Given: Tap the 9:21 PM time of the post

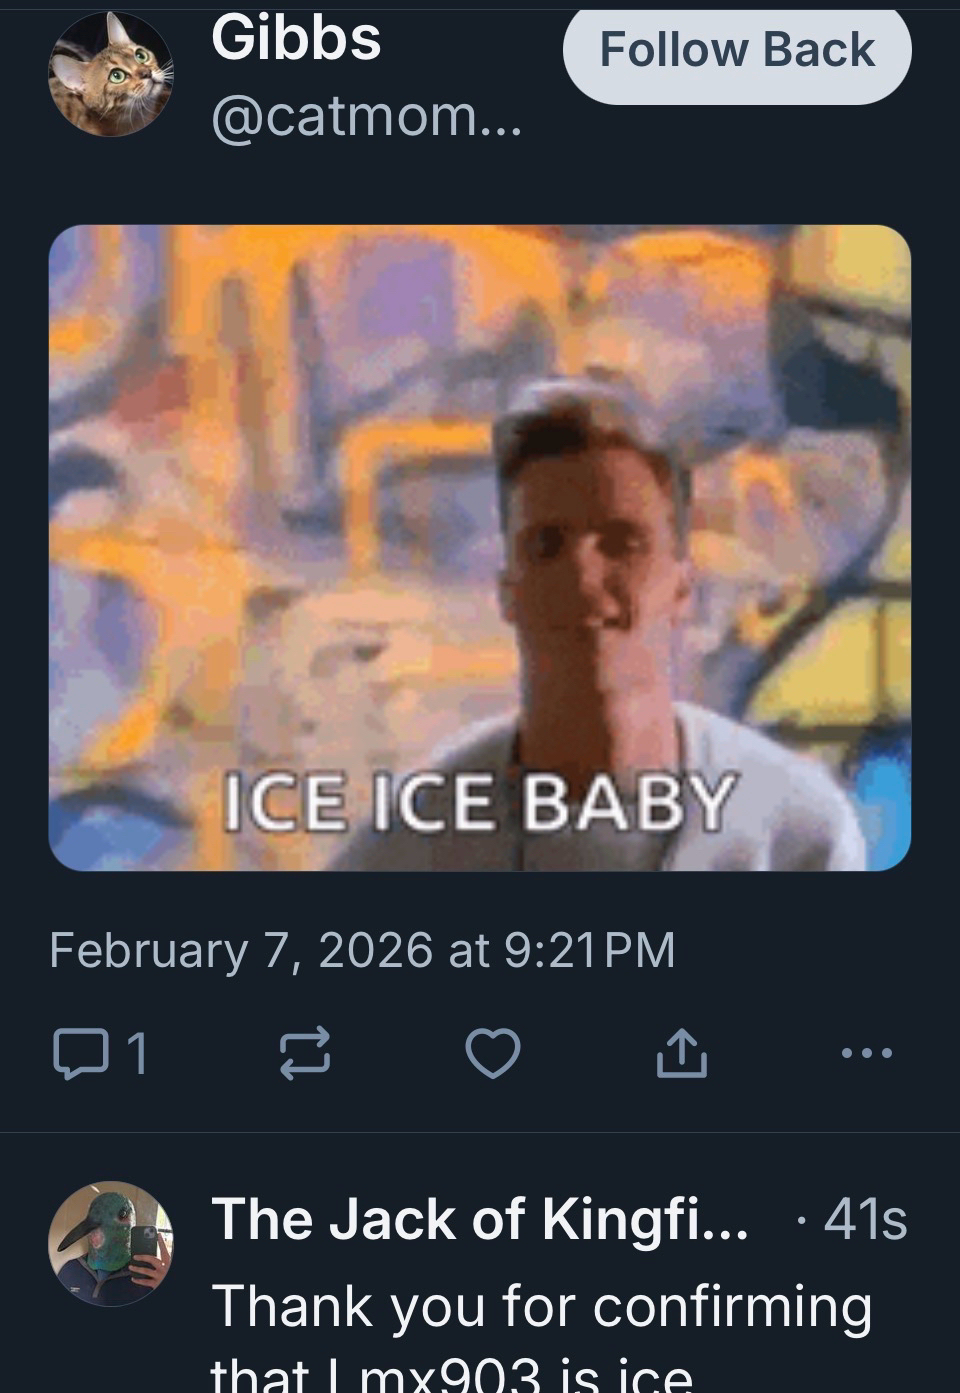Looking at the screenshot, I should [x=590, y=950].
